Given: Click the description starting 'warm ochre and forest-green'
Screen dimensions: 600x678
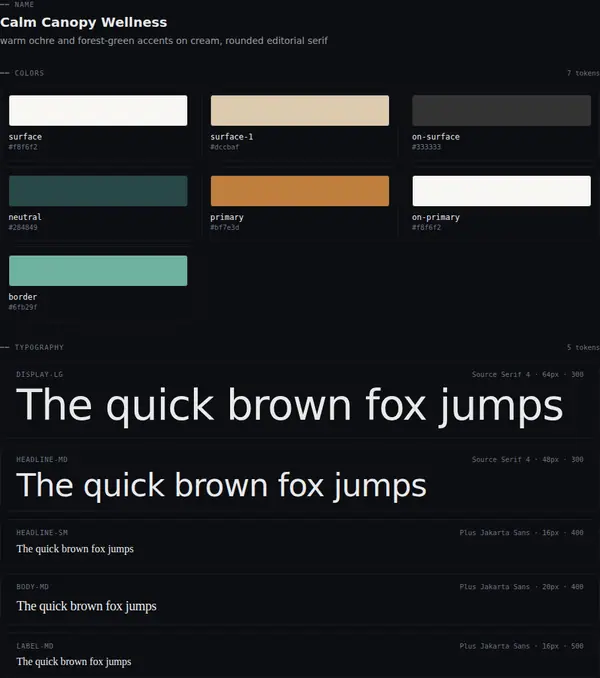Looking at the screenshot, I should point(164,41).
